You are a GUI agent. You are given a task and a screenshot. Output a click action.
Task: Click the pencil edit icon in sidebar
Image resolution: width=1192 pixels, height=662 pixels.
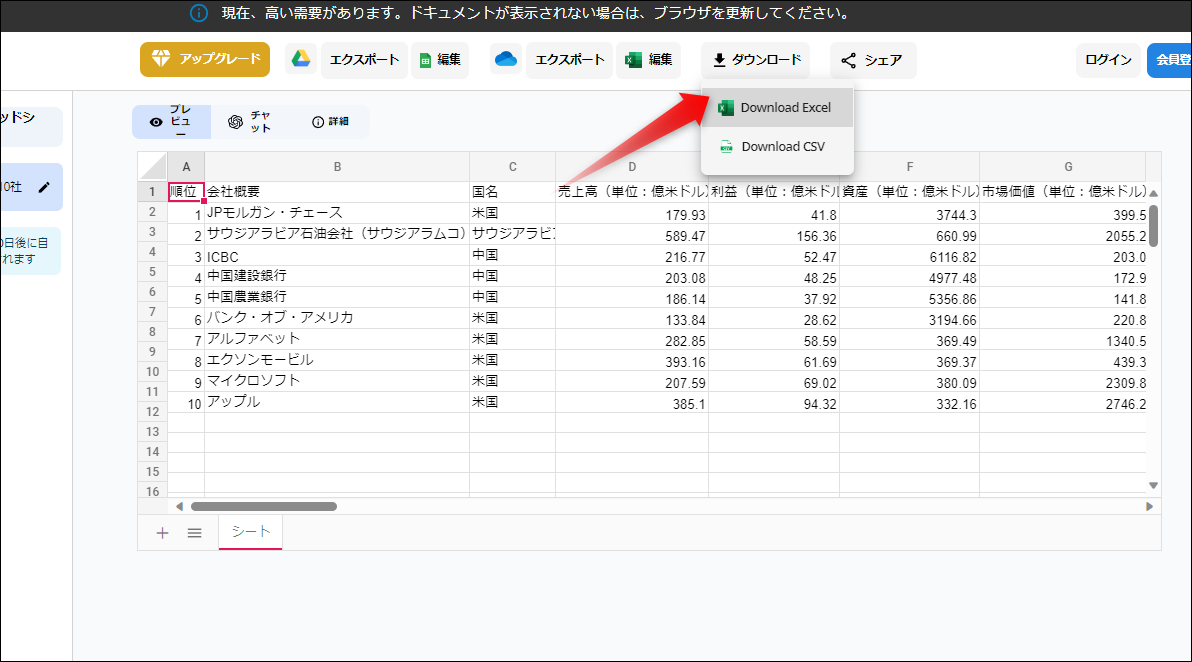tap(44, 187)
